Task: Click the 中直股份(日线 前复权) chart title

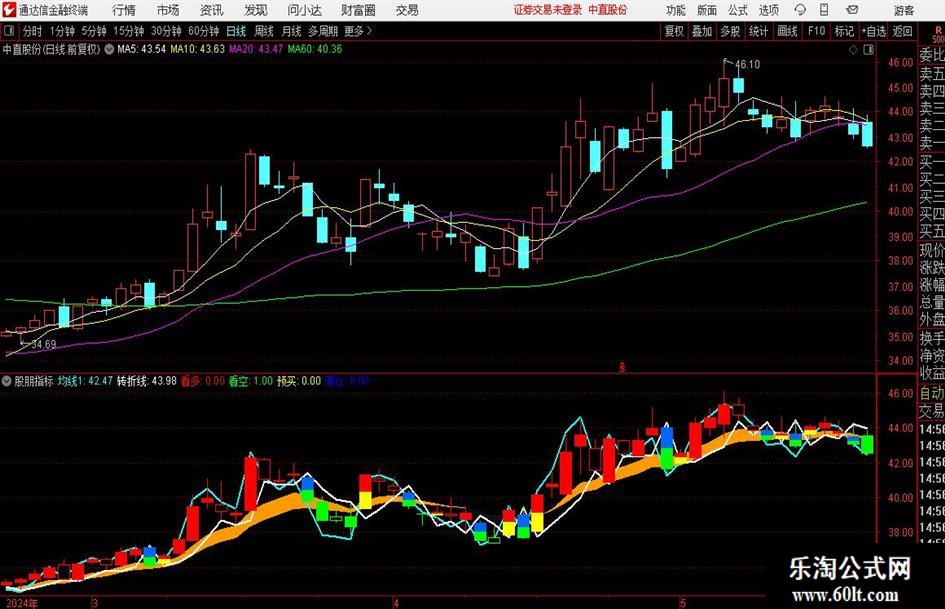Action: click(51, 49)
